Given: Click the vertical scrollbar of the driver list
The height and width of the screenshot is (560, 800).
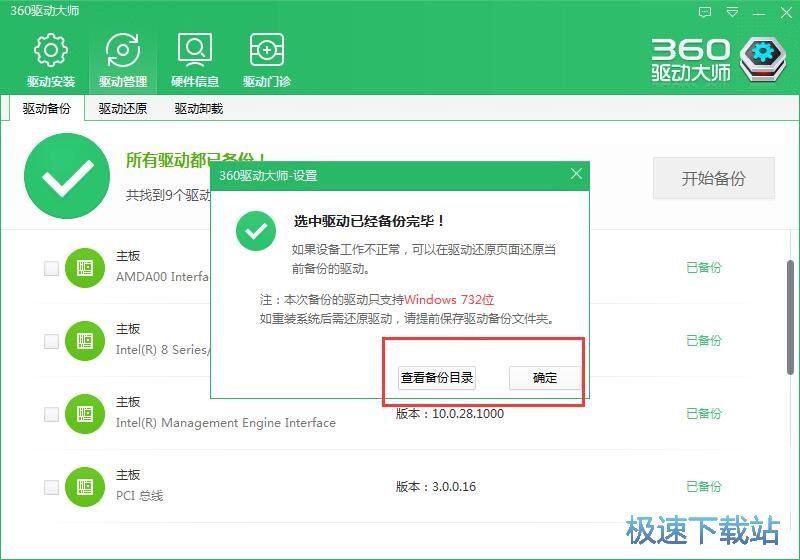Looking at the screenshot, I should tap(790, 317).
